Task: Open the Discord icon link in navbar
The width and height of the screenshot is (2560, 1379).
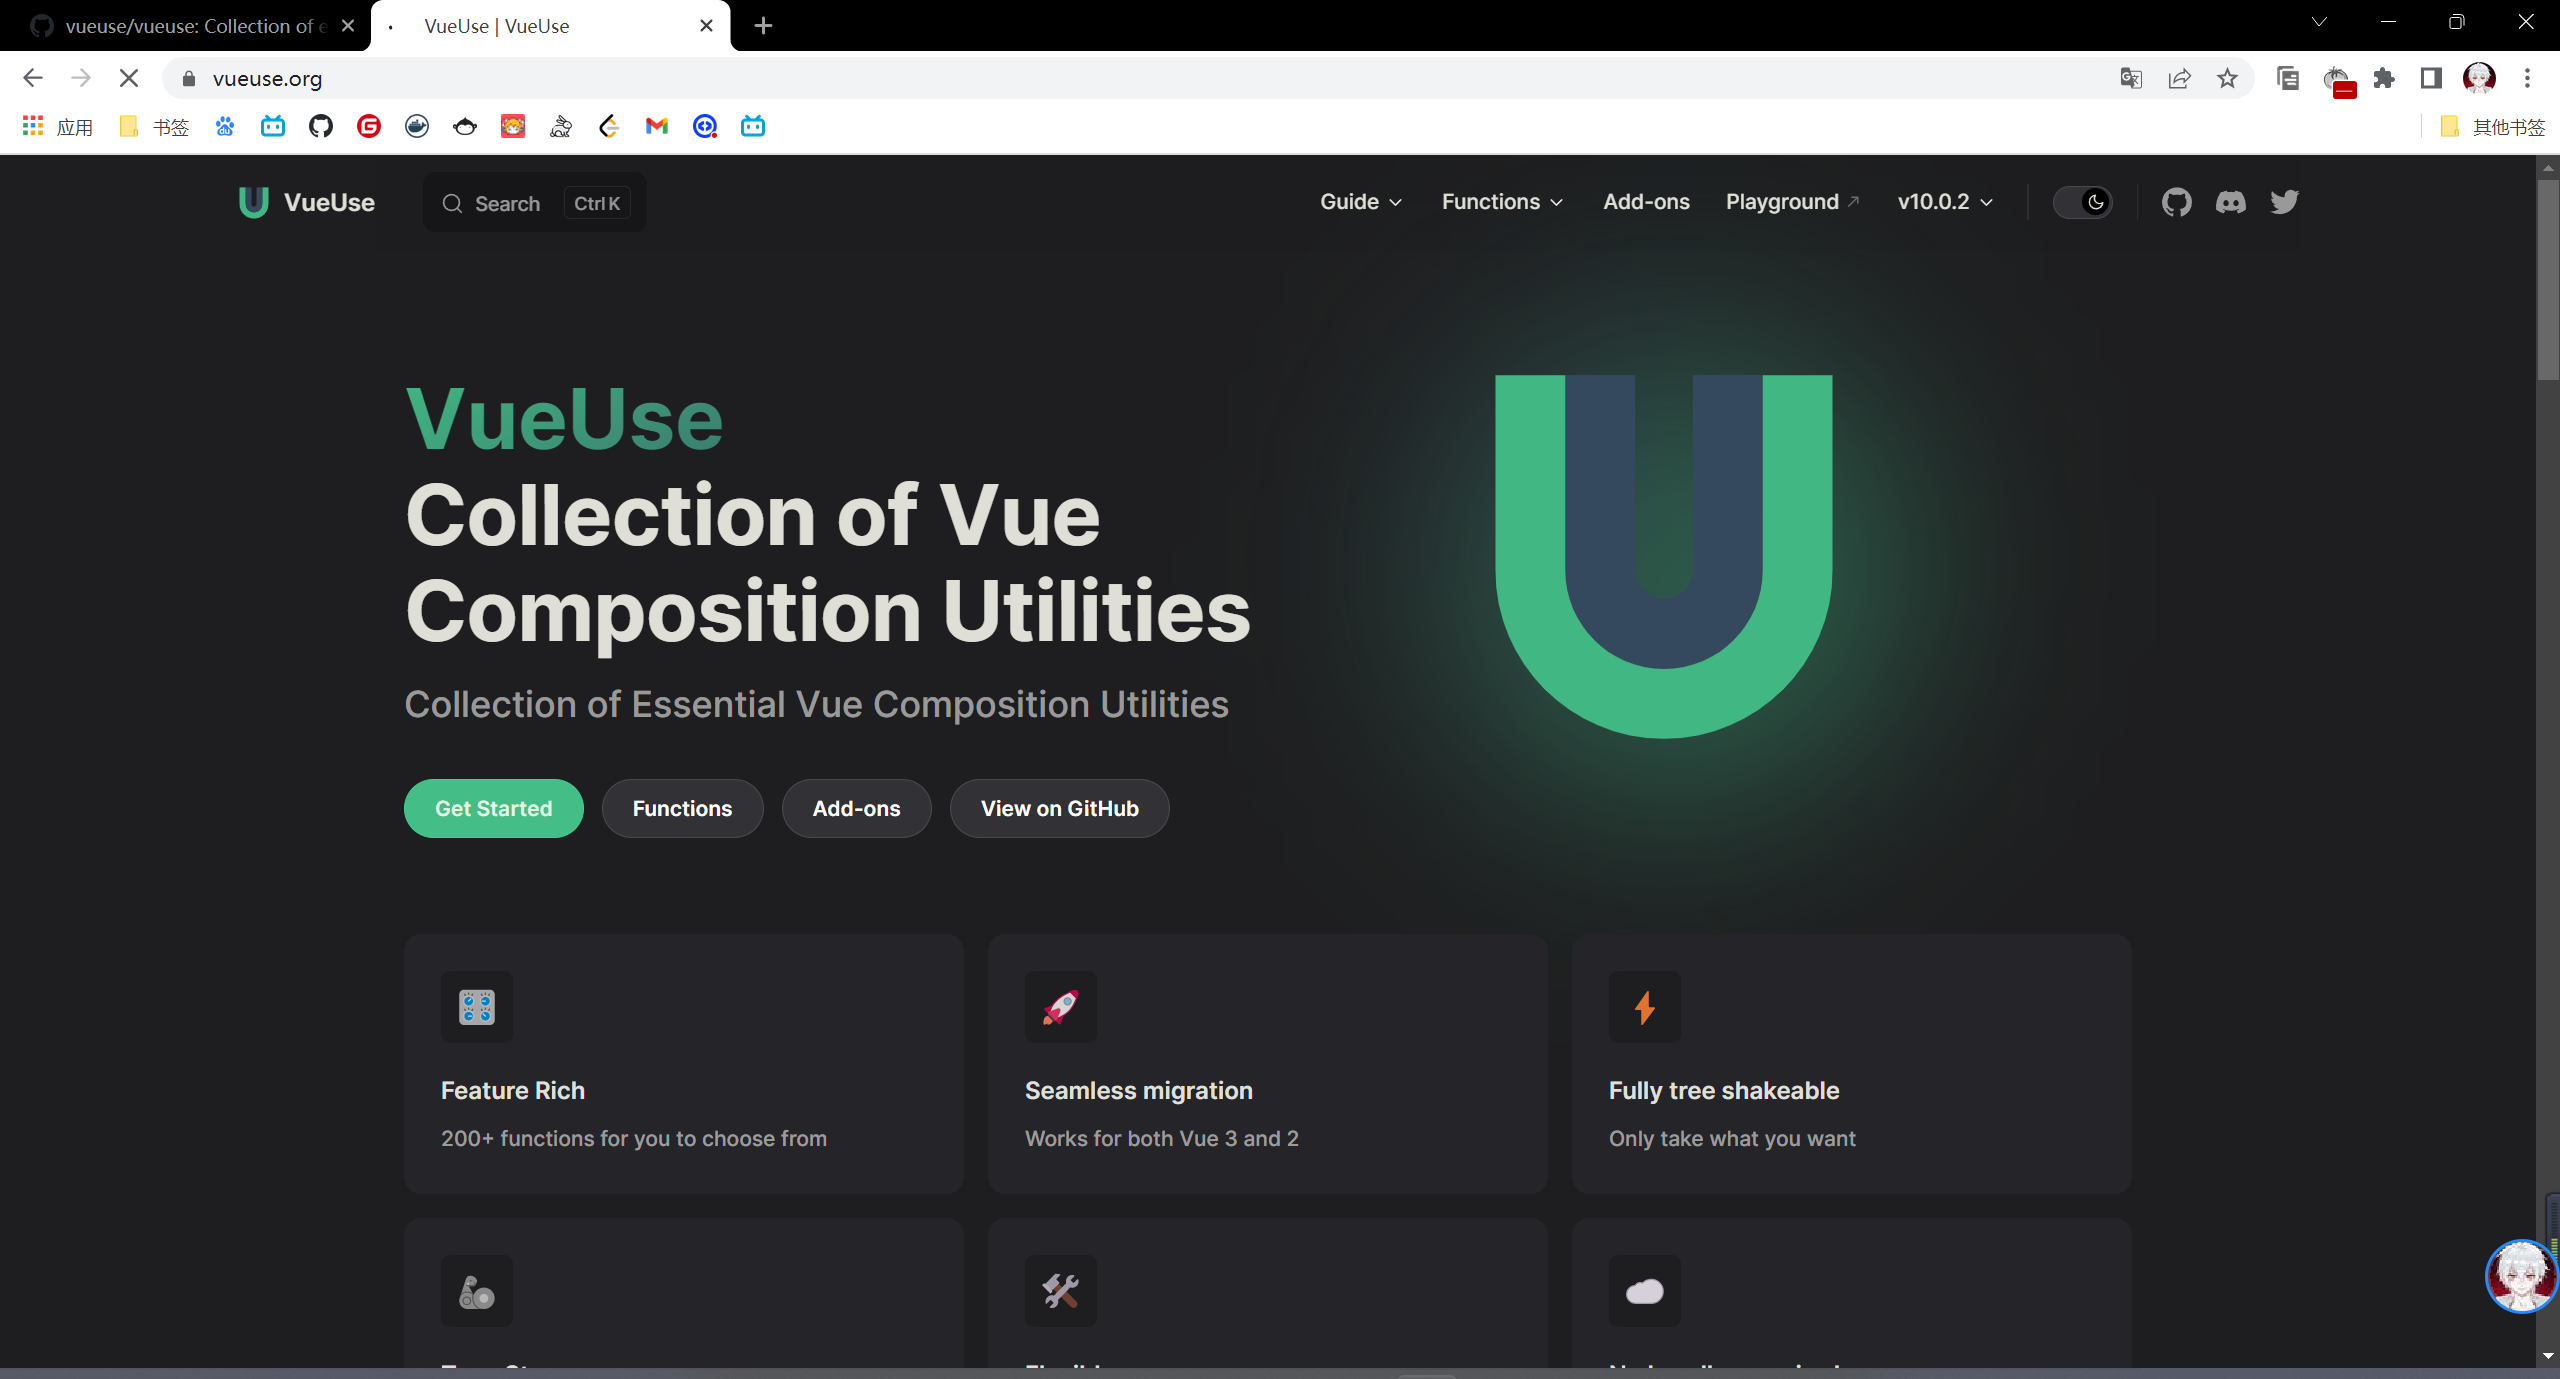Action: point(2230,202)
